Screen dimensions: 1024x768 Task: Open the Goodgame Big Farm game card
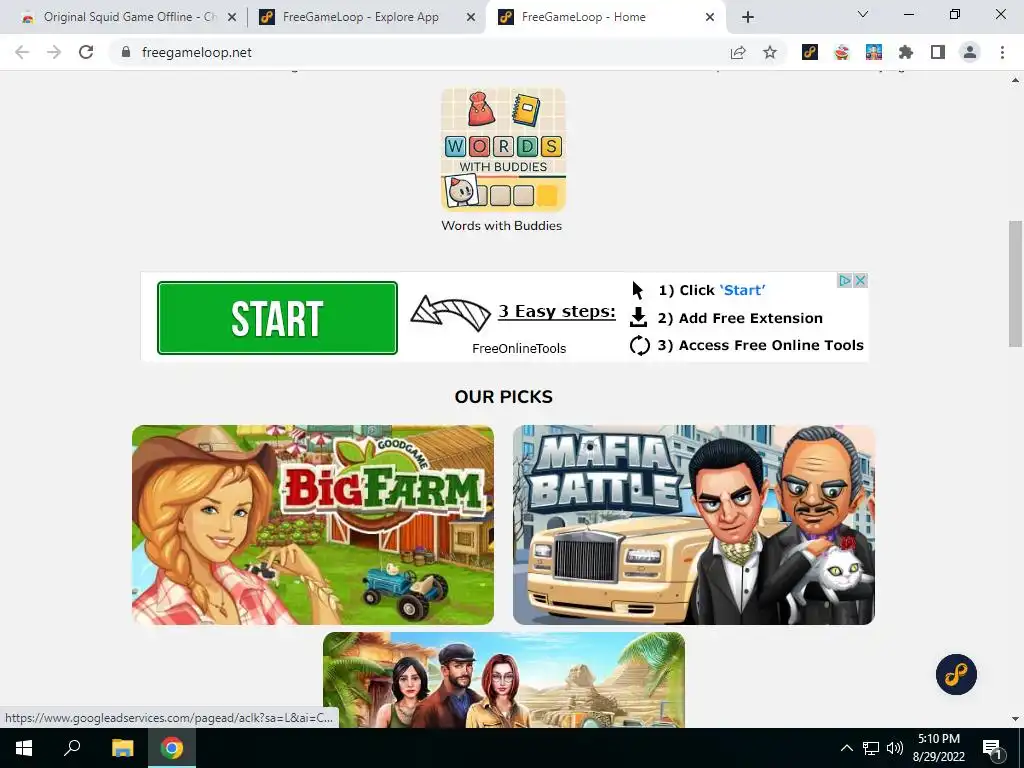click(313, 525)
